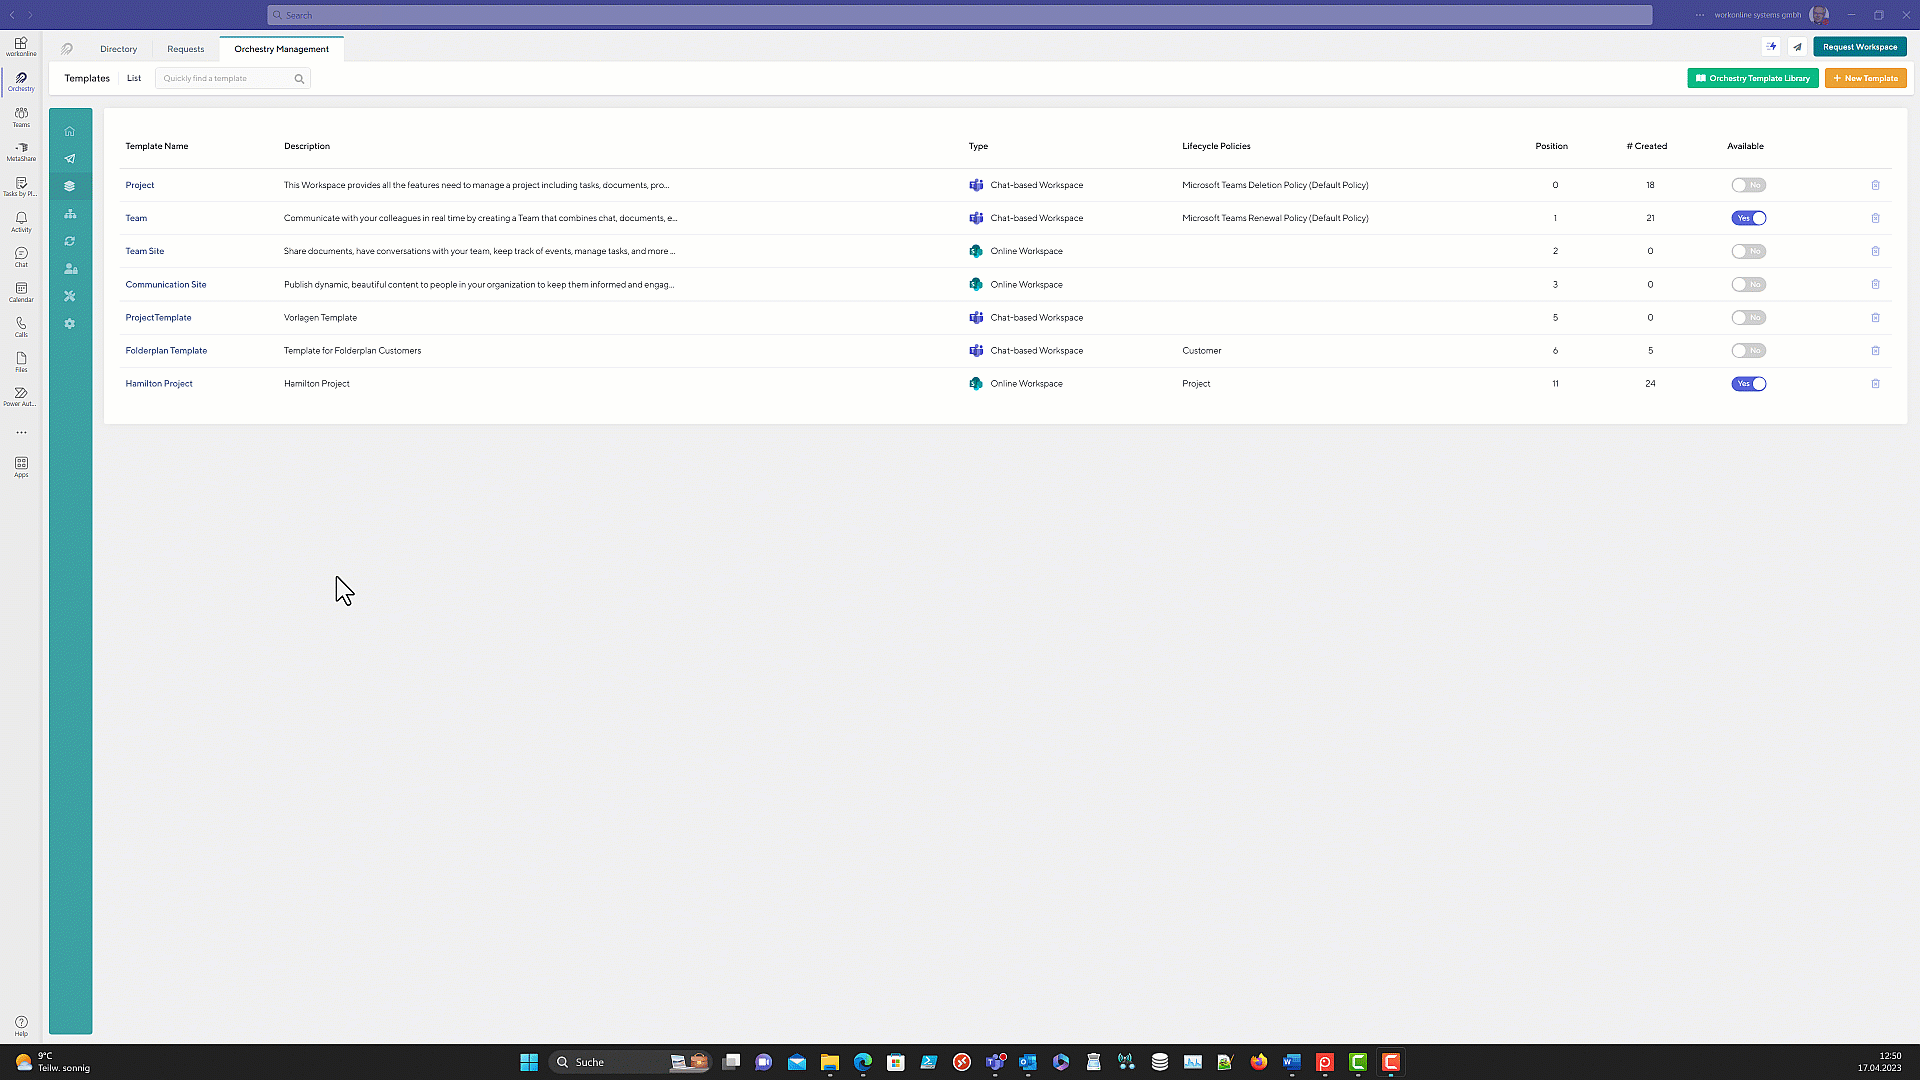Disable availability for Team template
This screenshot has height=1080, width=1920.
pos(1748,218)
